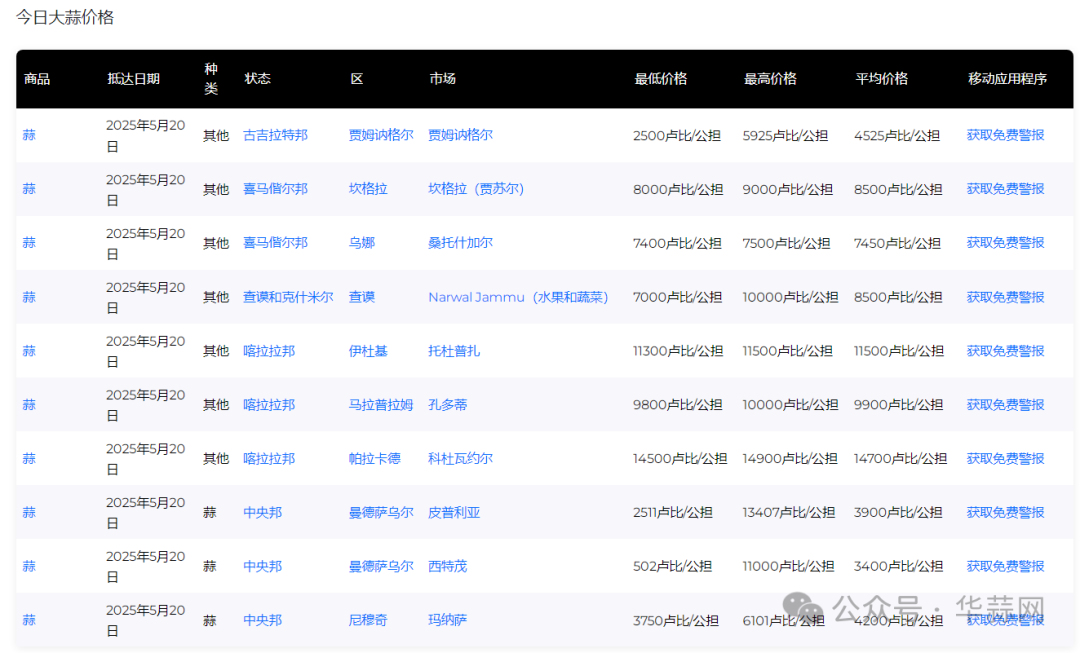Click 获取免费警报 in 西特茂 row
The height and width of the screenshot is (653, 1080).
1005,566
